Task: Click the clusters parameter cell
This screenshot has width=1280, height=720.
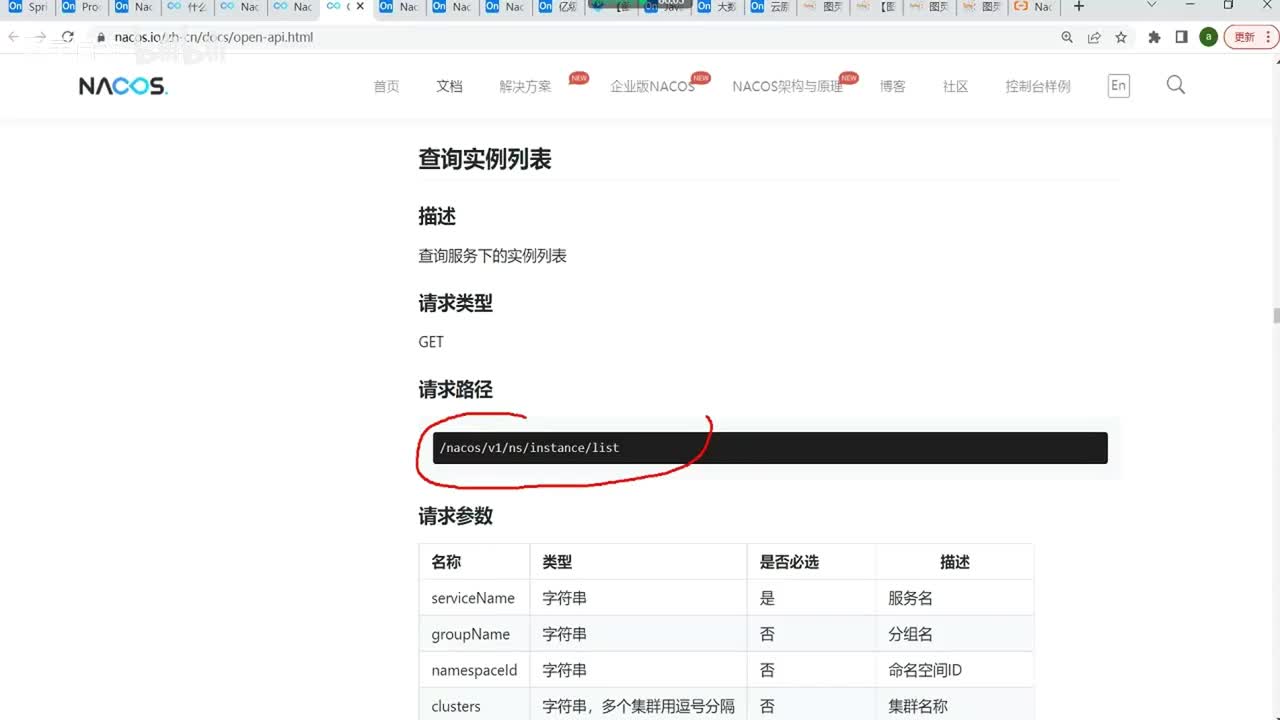Action: tap(473, 706)
